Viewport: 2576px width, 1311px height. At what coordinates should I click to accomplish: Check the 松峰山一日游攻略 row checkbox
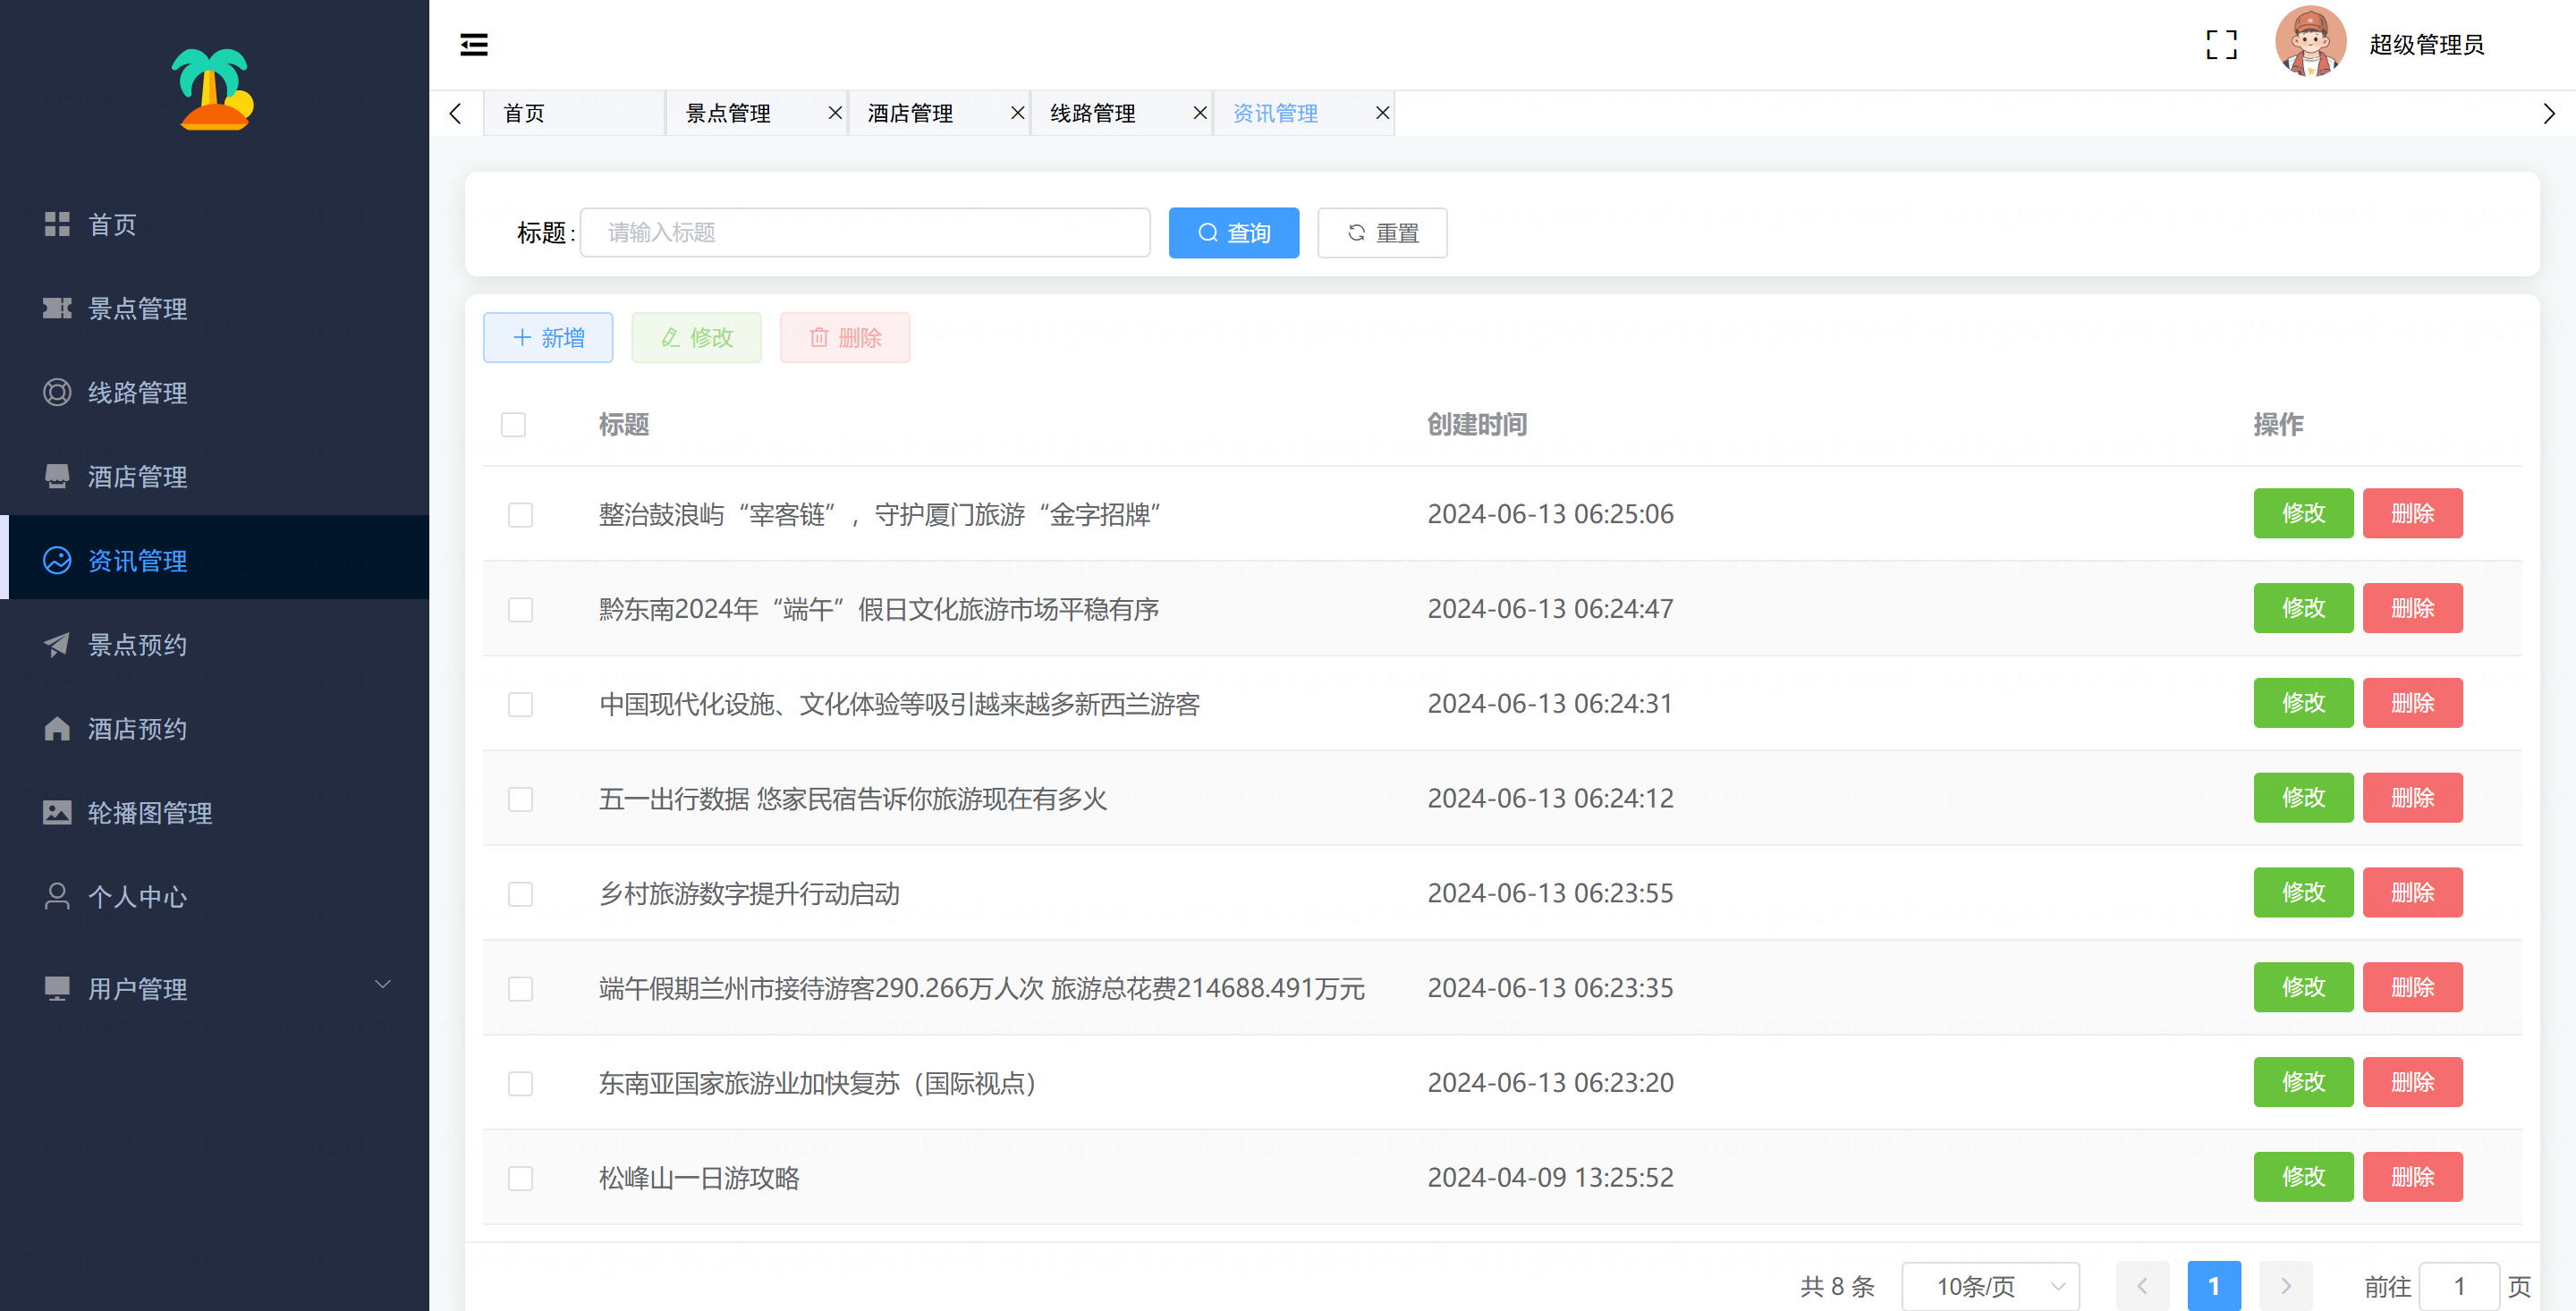click(x=520, y=1178)
